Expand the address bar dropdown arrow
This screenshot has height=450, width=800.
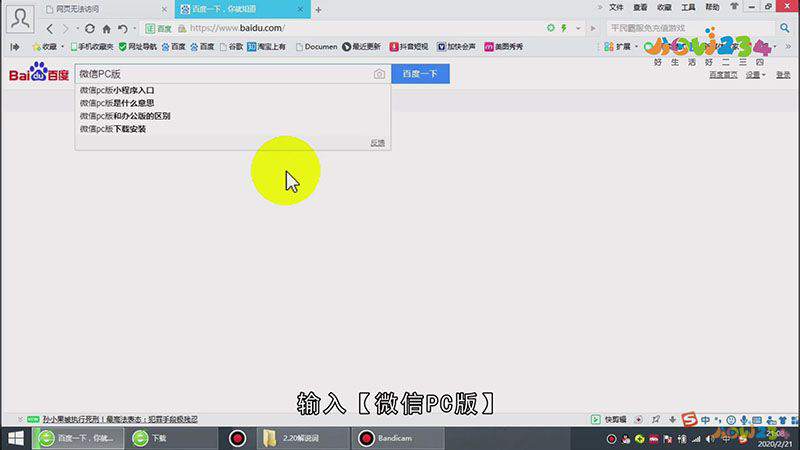click(x=578, y=28)
